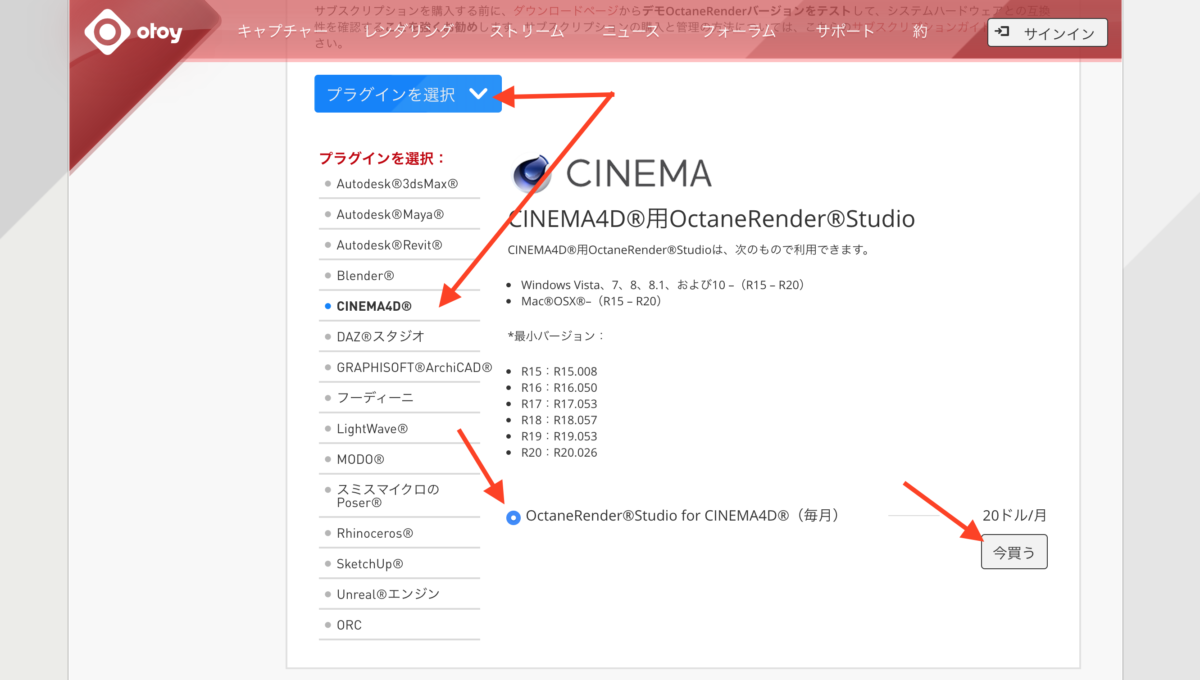
Task: Click the R15：R15.008 version line
Action: pos(559,371)
